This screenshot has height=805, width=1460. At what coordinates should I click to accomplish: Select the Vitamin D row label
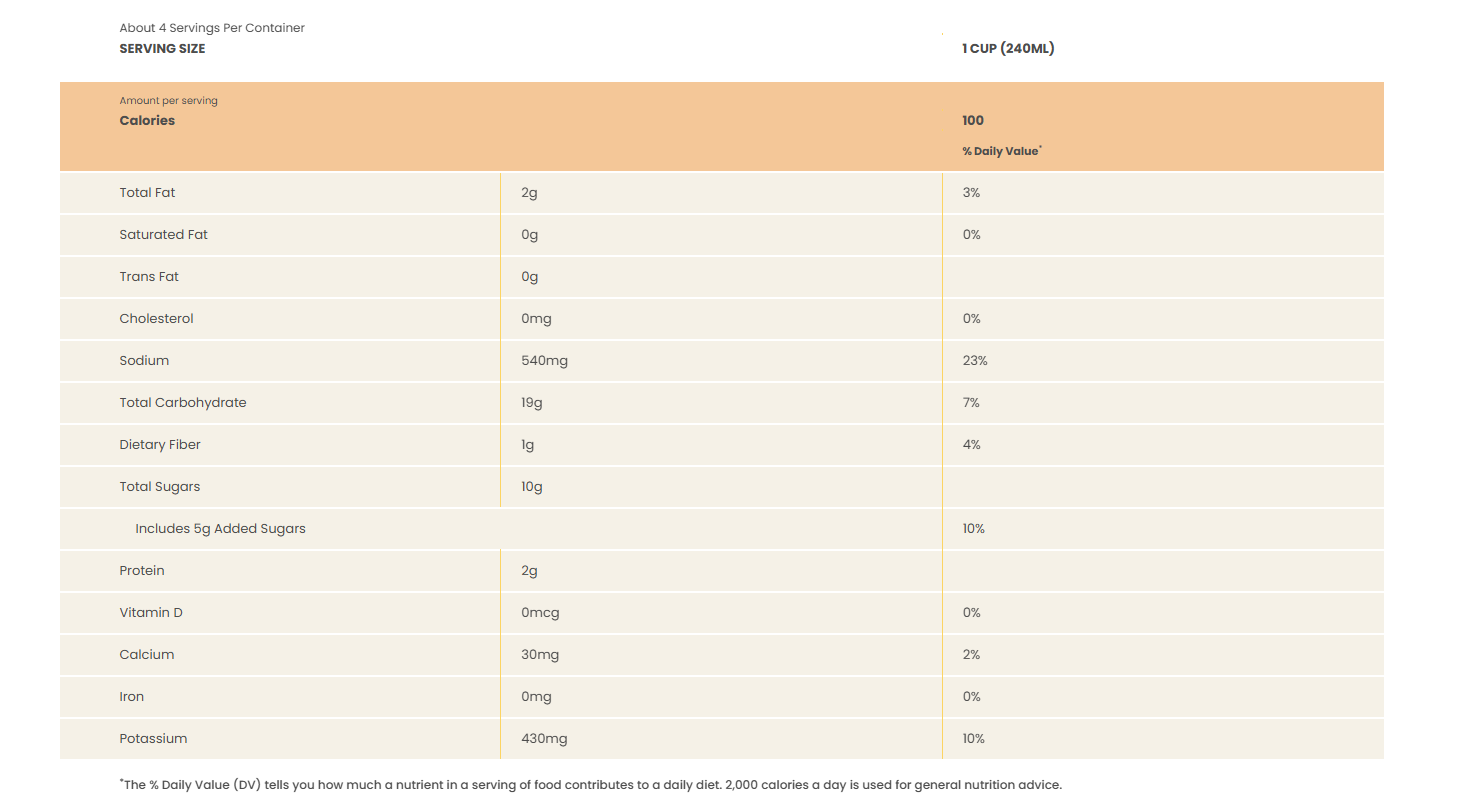(151, 612)
